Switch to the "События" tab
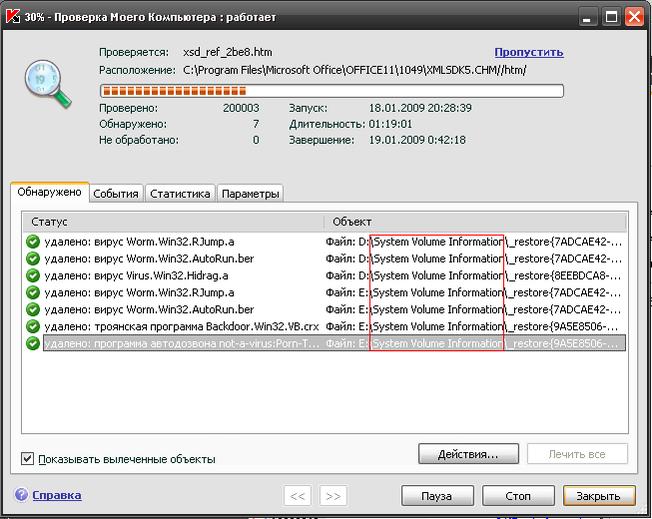 (x=116, y=194)
